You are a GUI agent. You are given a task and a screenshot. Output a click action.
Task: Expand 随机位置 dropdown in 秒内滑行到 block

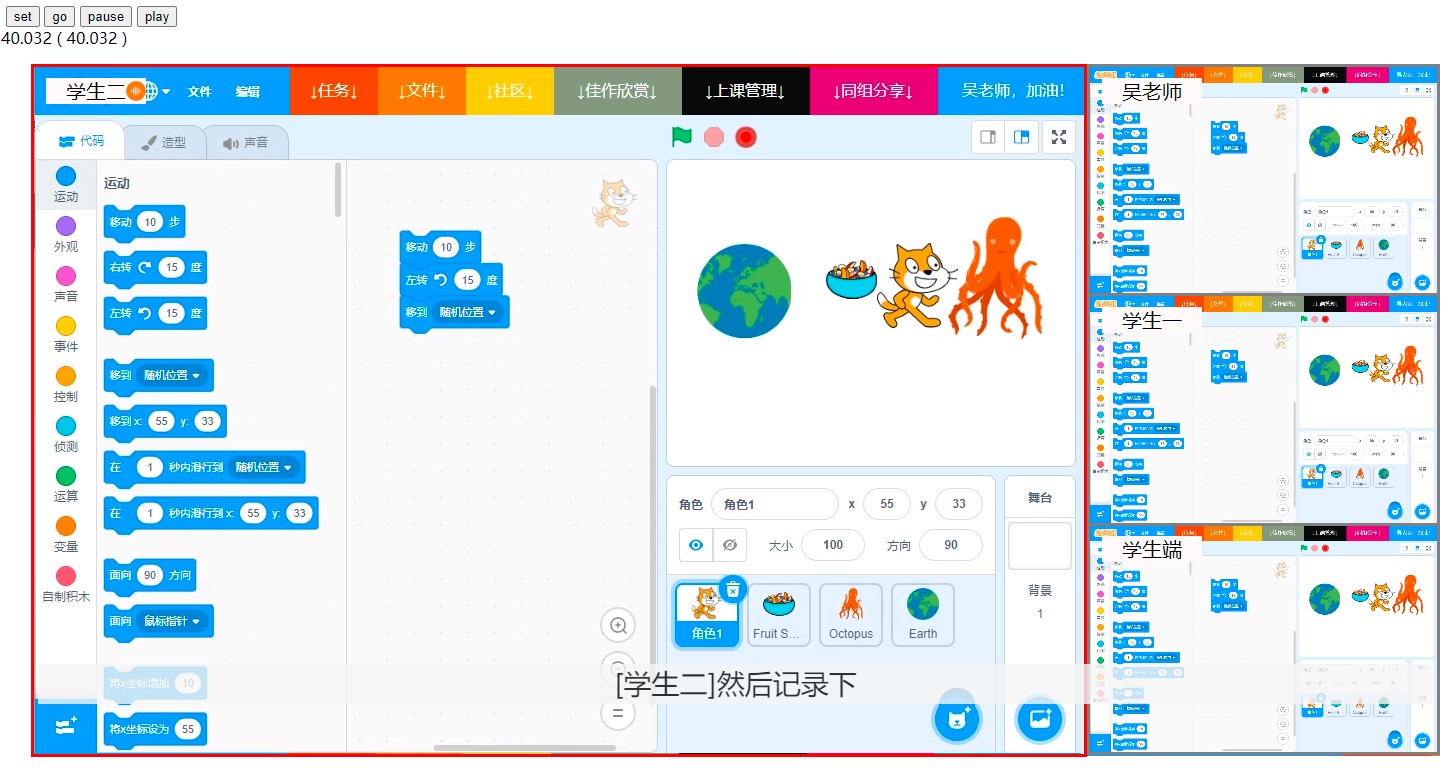tap(264, 467)
